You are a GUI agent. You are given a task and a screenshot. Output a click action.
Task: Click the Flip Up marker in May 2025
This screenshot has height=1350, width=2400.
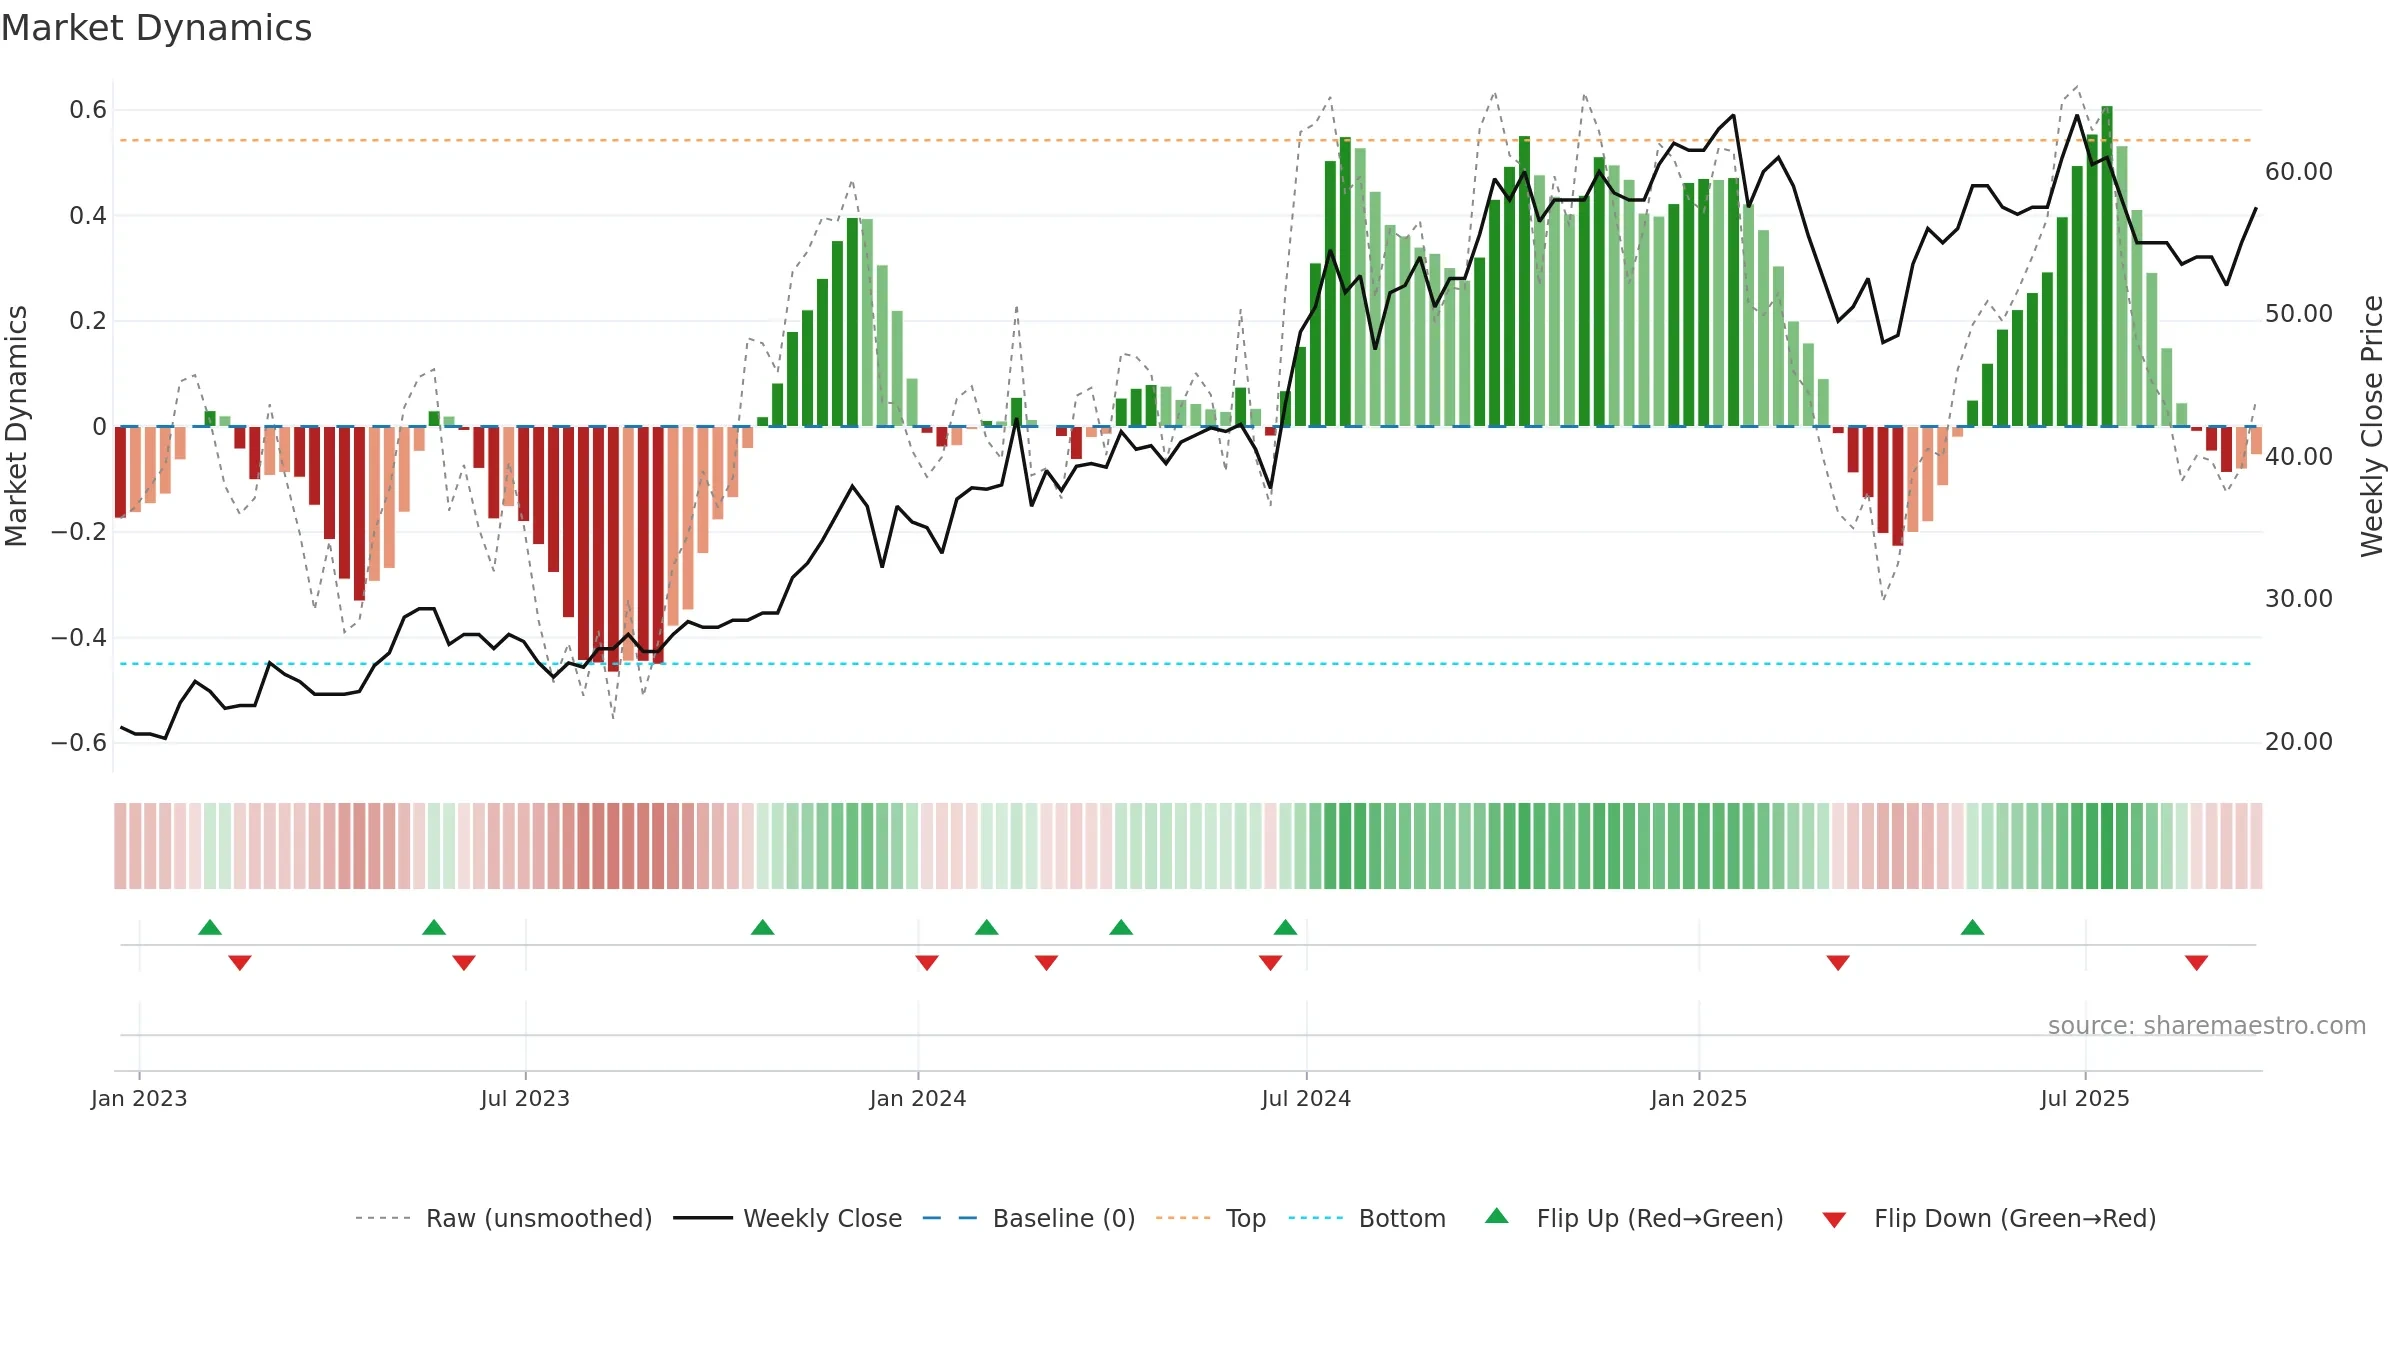[1973, 927]
